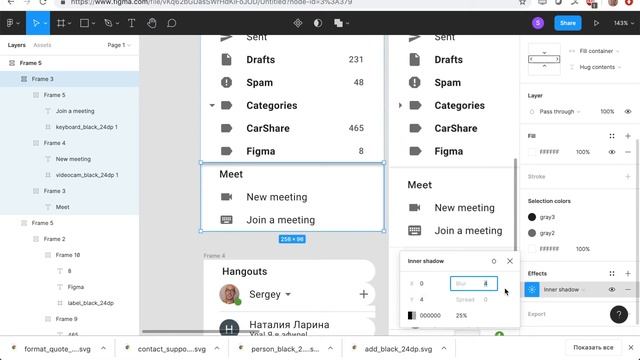
Task: Select the Hand tool
Action: point(152,23)
